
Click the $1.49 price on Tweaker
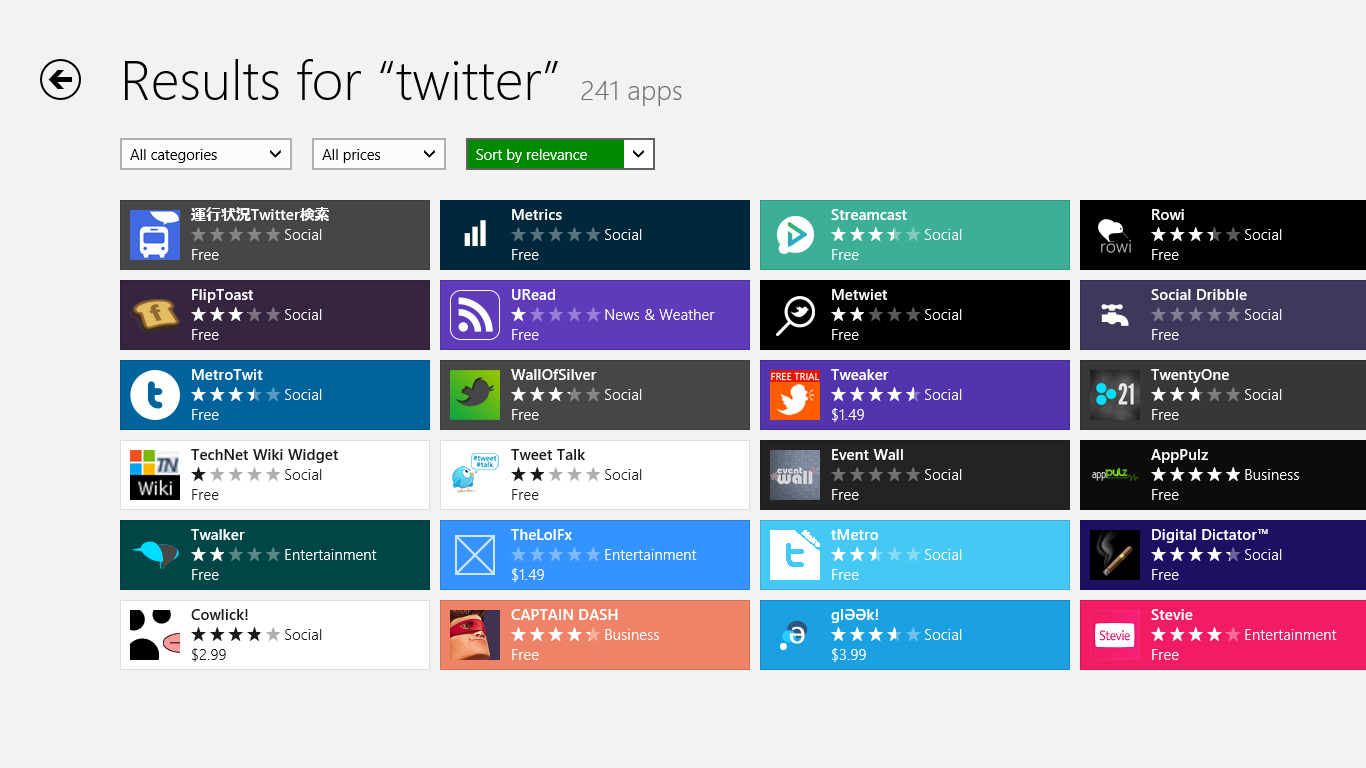[848, 415]
